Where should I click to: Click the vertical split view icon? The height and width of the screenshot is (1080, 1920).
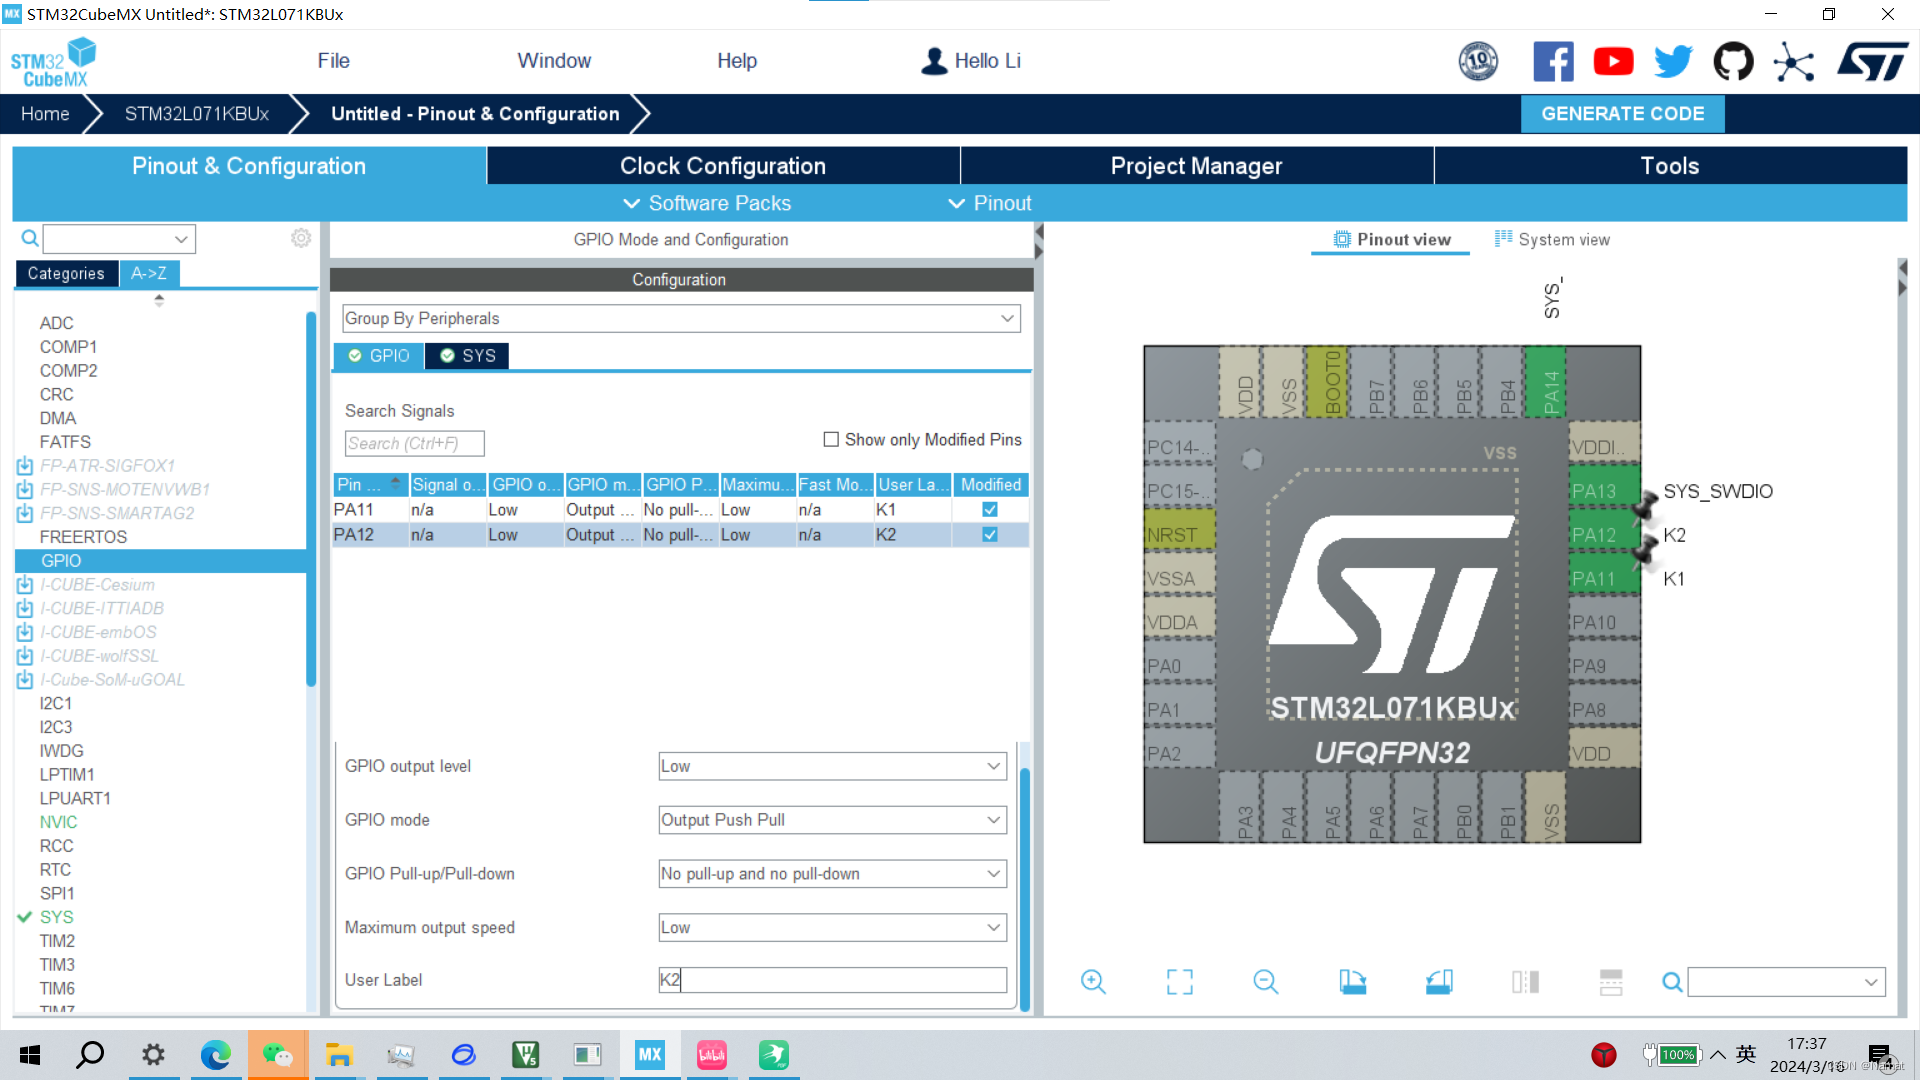click(x=1525, y=982)
